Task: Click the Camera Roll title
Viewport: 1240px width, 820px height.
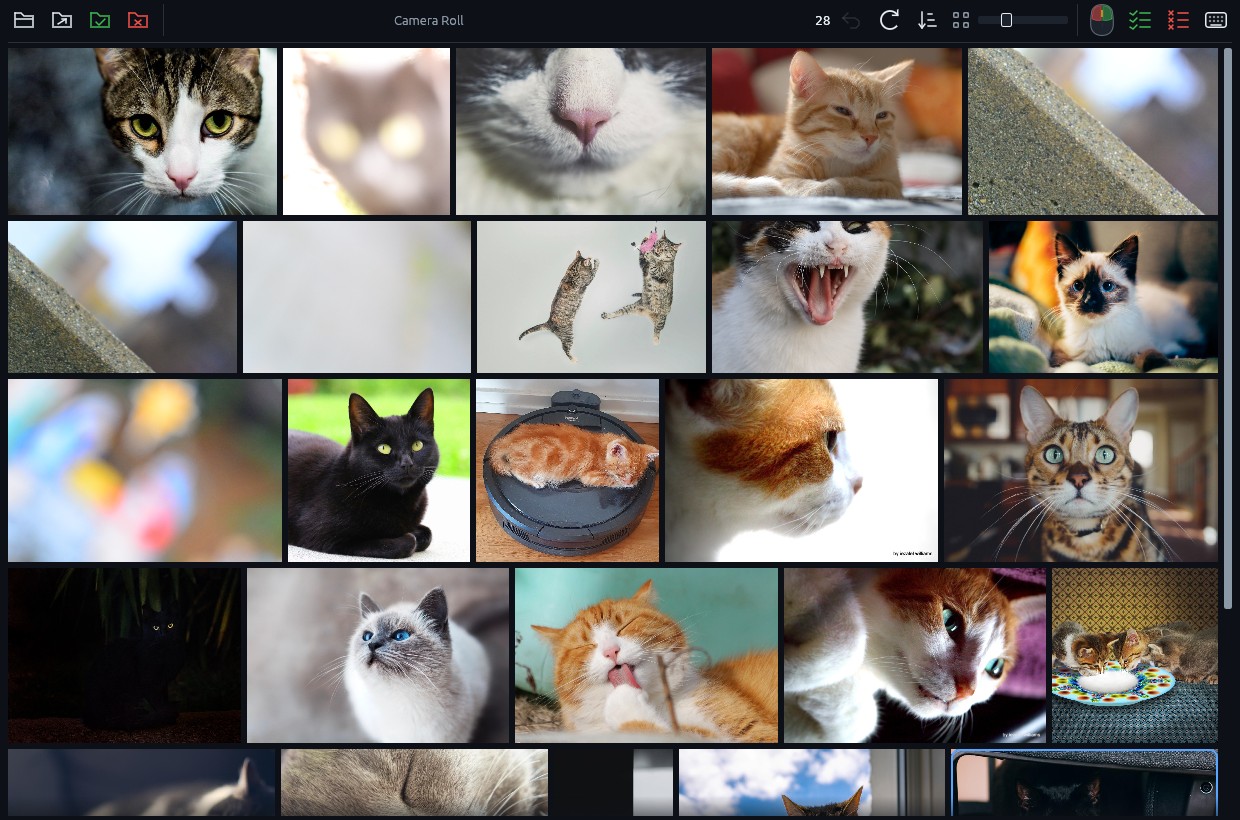Action: (429, 20)
